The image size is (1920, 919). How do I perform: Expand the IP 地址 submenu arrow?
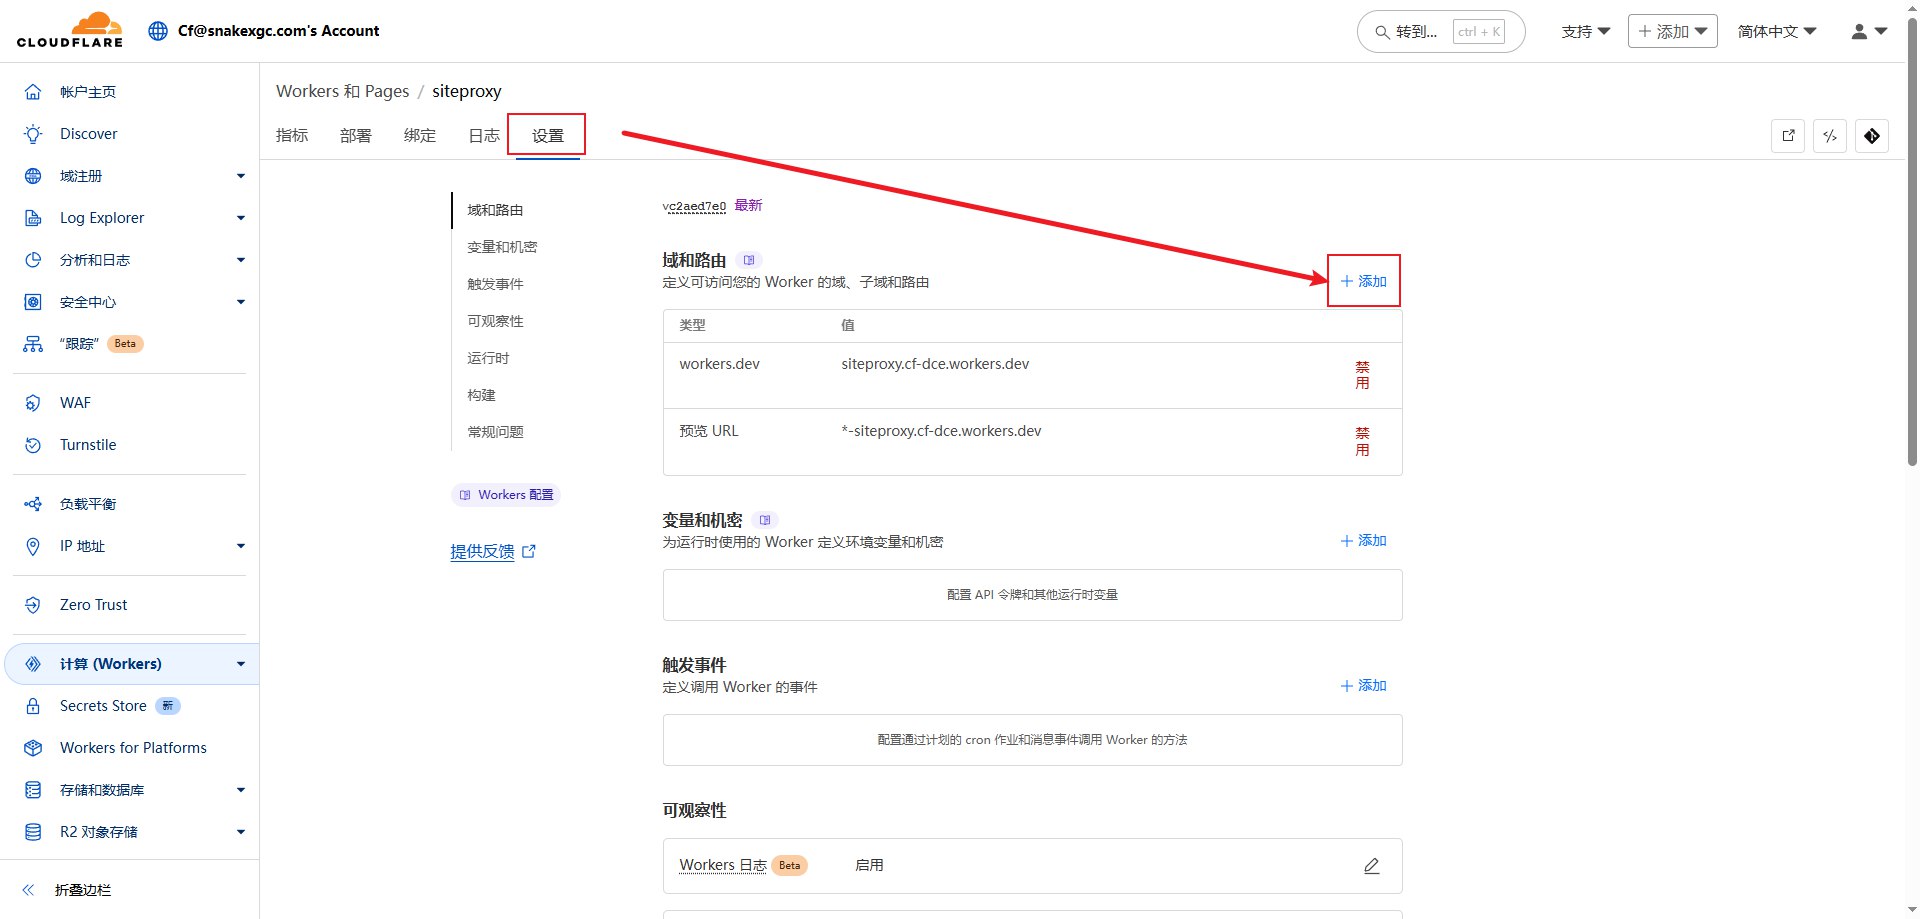[x=241, y=546]
